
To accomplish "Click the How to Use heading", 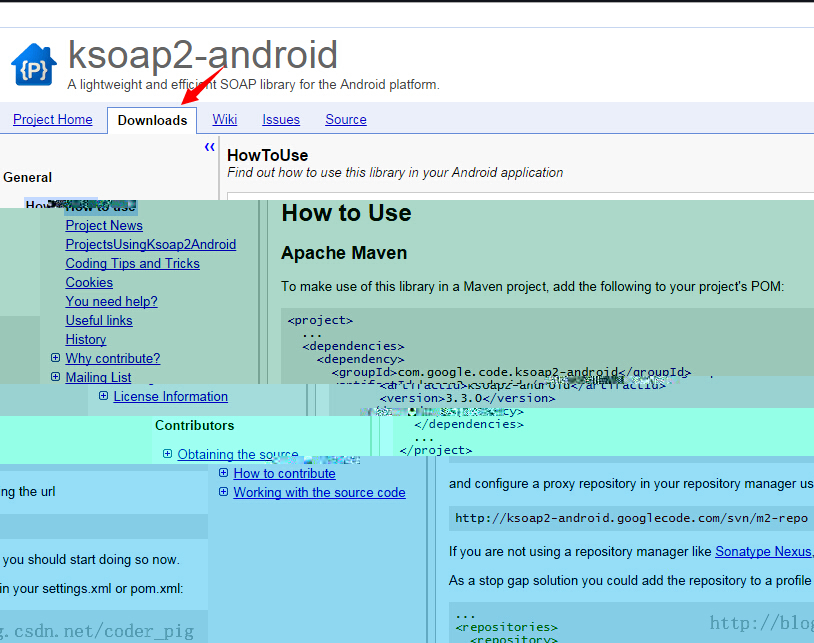I will (346, 213).
